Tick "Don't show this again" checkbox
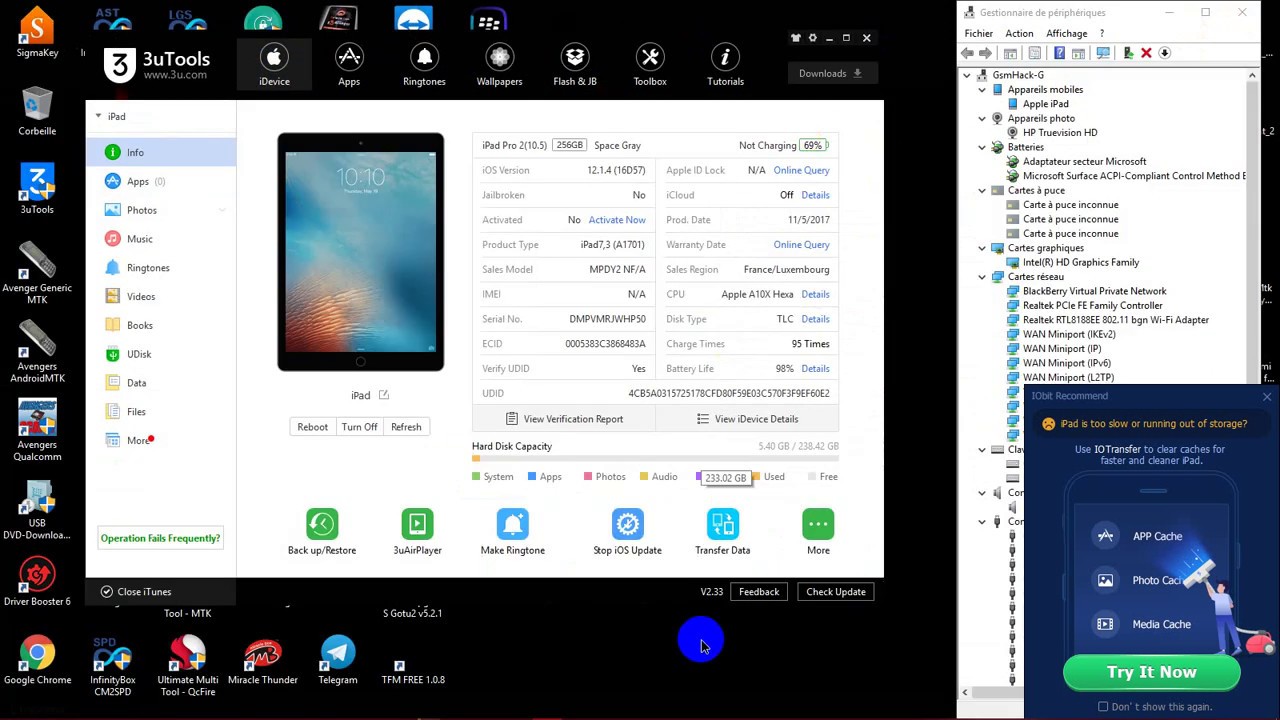 point(1103,707)
